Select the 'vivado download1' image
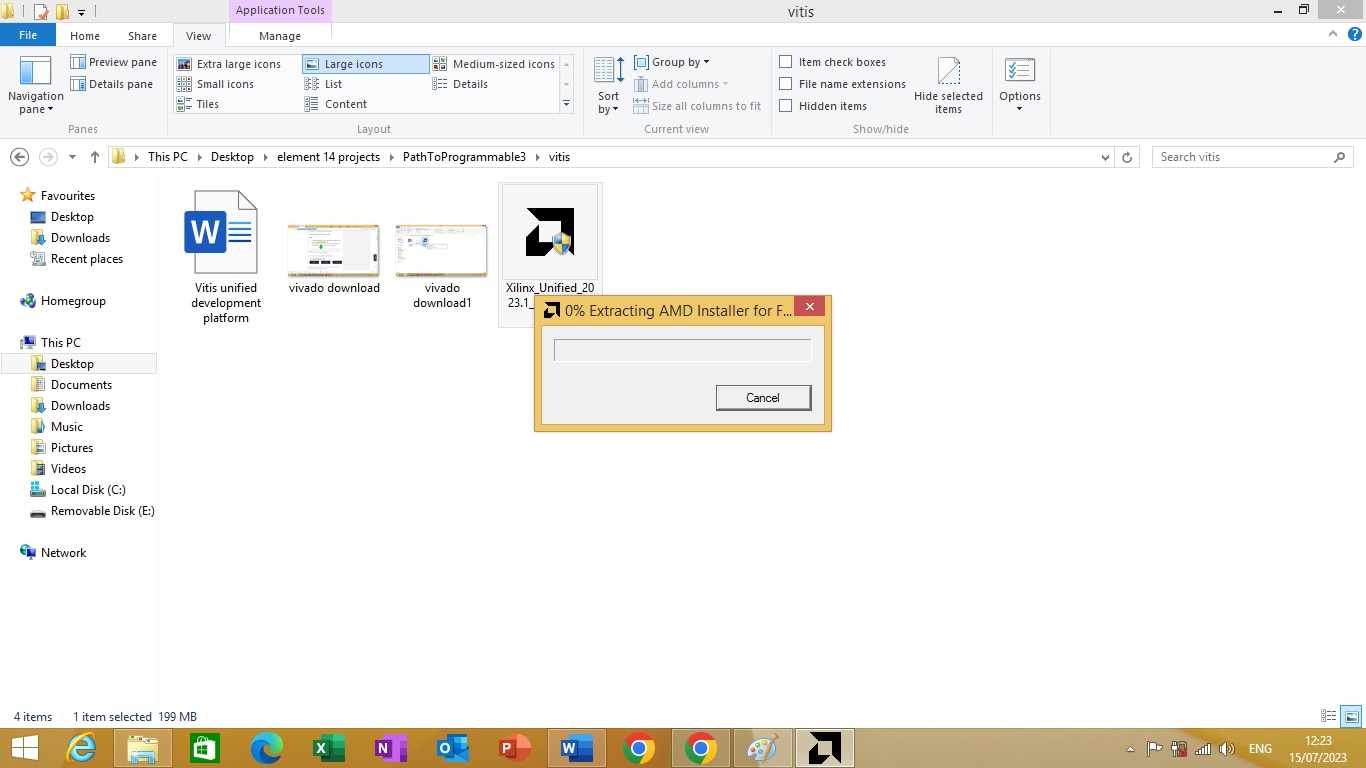Image resolution: width=1366 pixels, height=768 pixels. 442,265
